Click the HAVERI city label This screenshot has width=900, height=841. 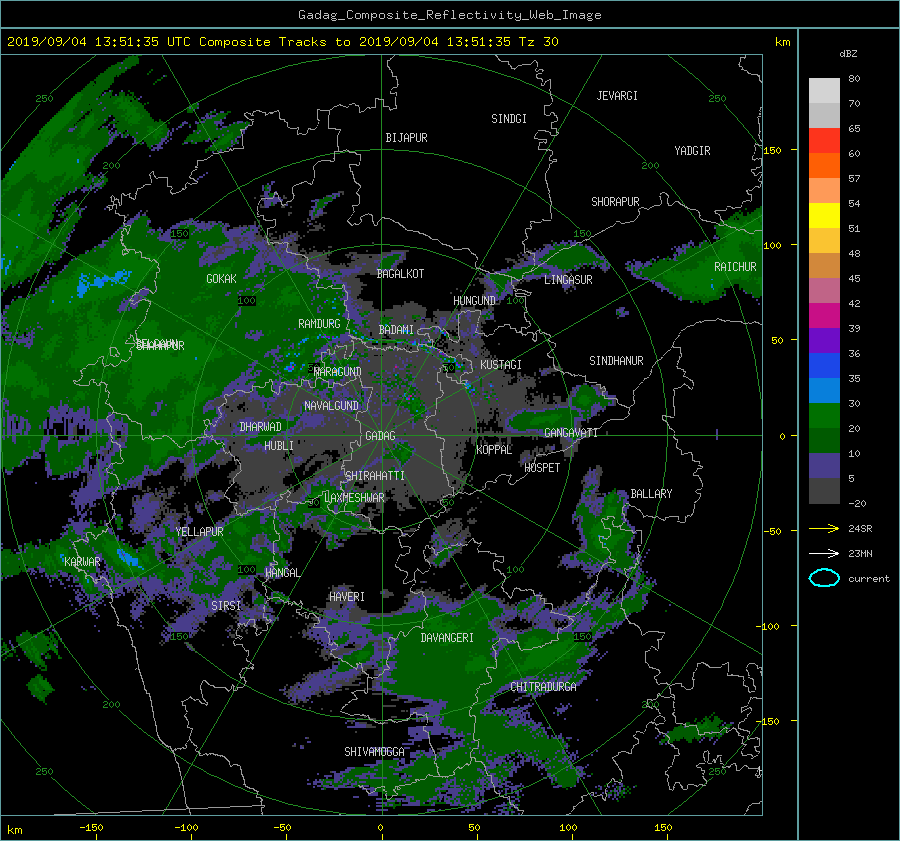[x=347, y=597]
